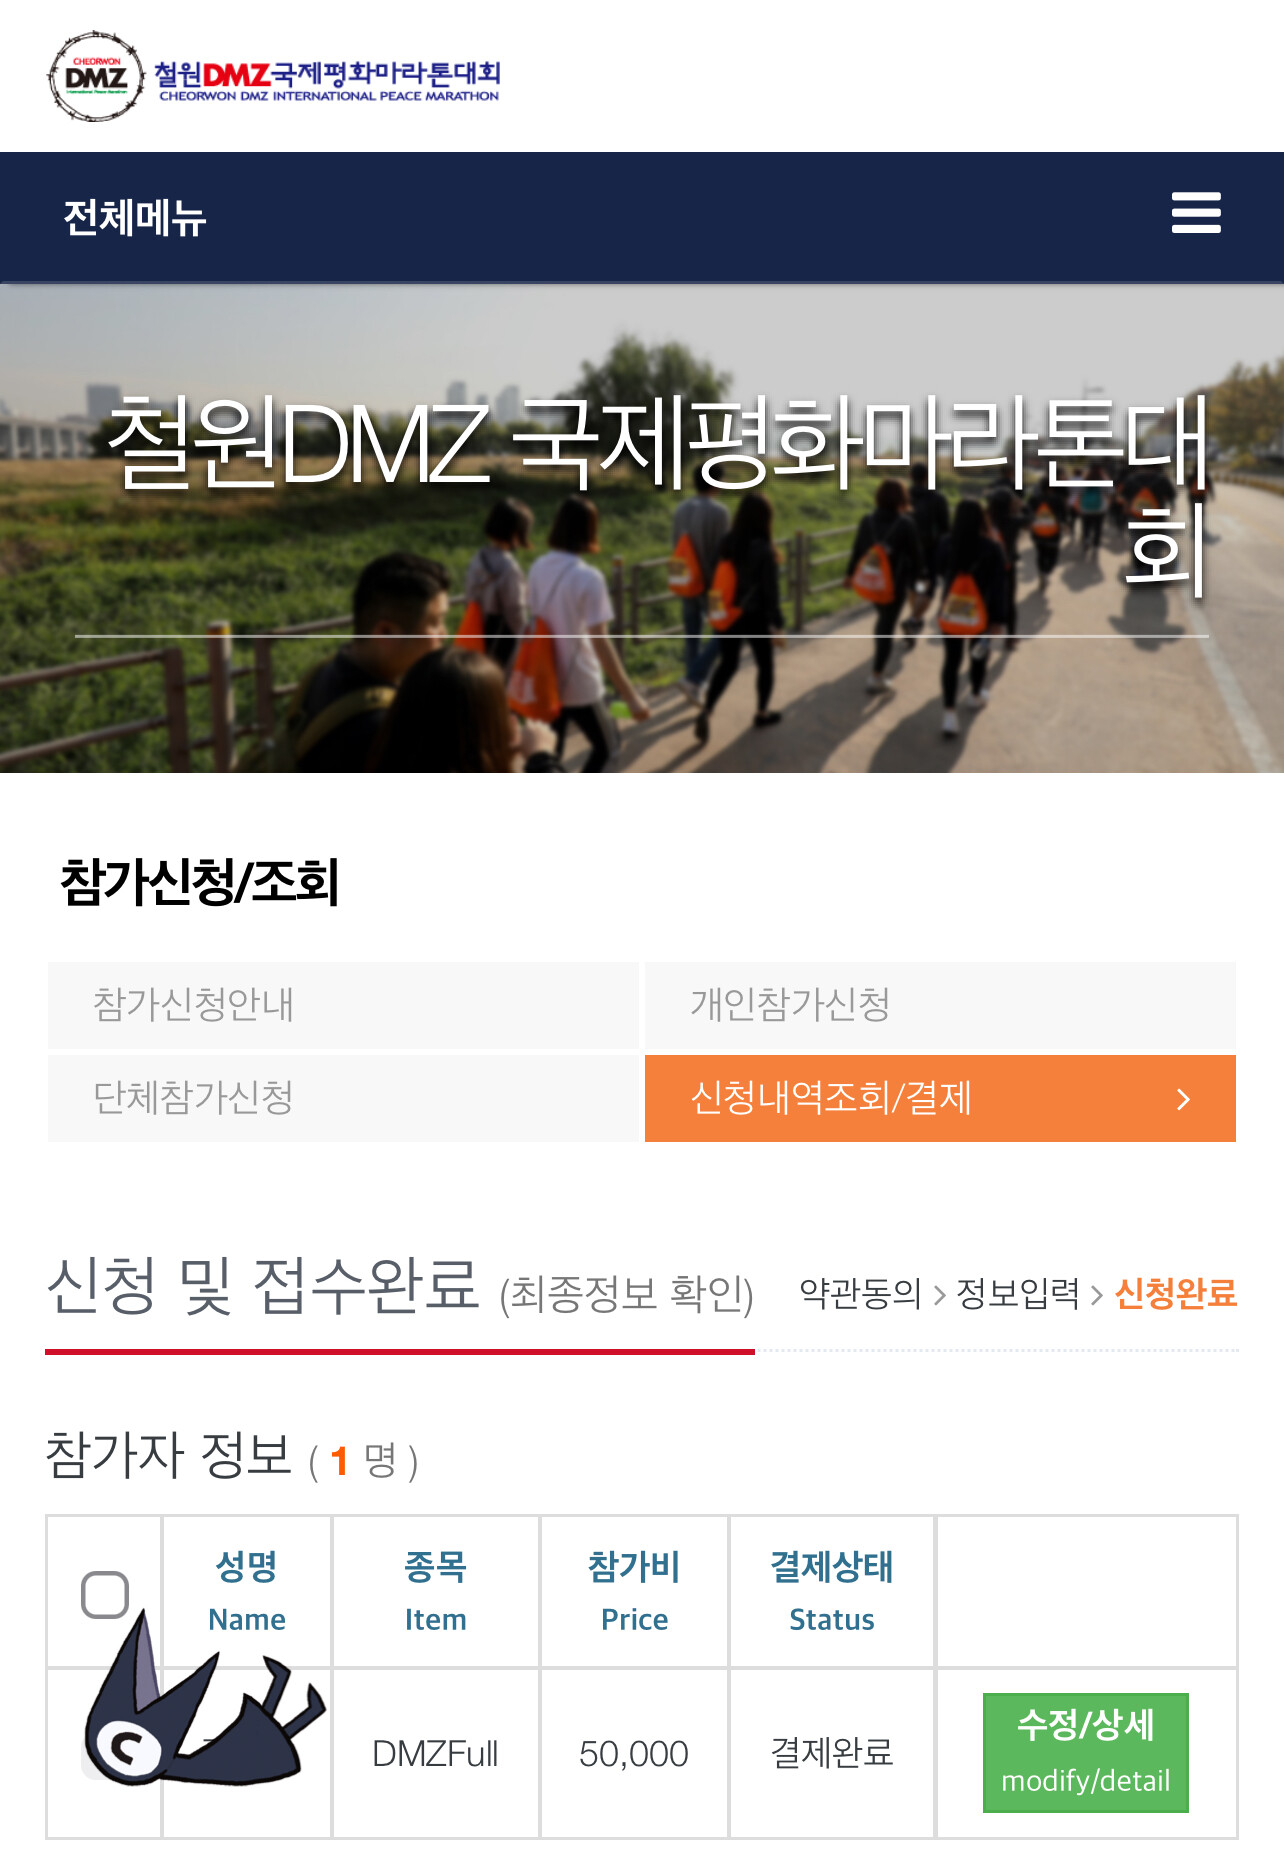Viewport: 1284px width, 1871px height.
Task: Click the 성명 Name column header
Action: (247, 1591)
